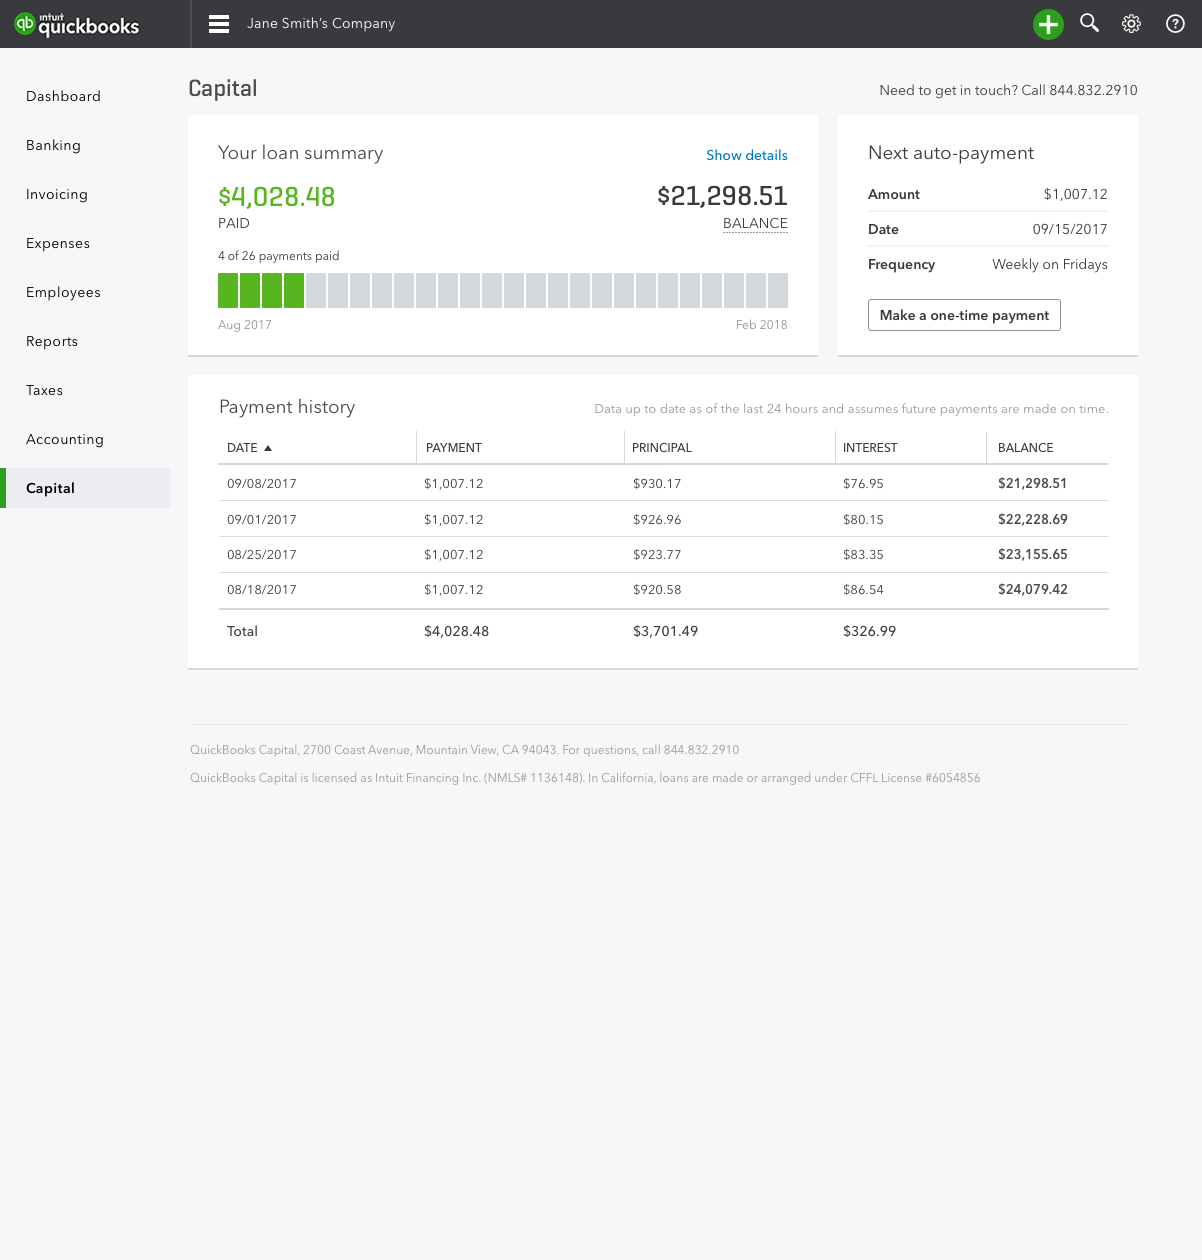Click the QuickBooks logo
Image resolution: width=1202 pixels, height=1260 pixels.
(x=77, y=24)
